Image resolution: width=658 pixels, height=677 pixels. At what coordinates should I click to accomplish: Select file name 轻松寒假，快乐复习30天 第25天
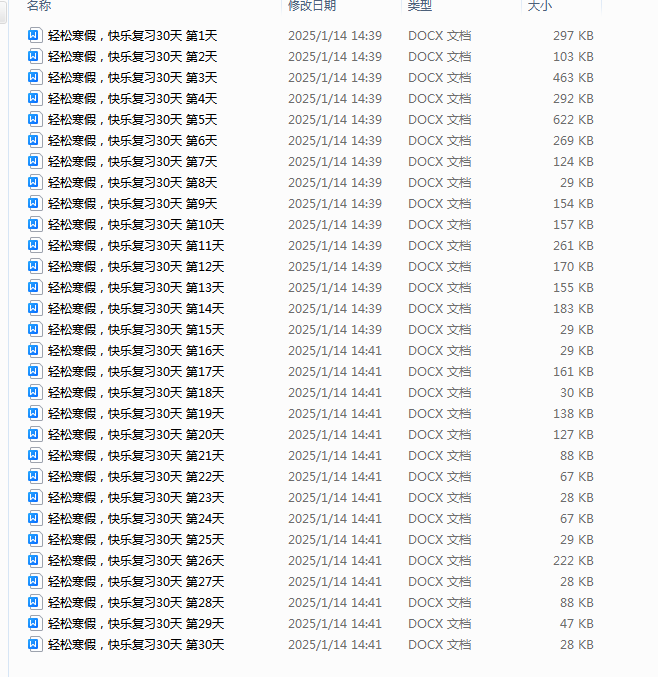(x=136, y=540)
